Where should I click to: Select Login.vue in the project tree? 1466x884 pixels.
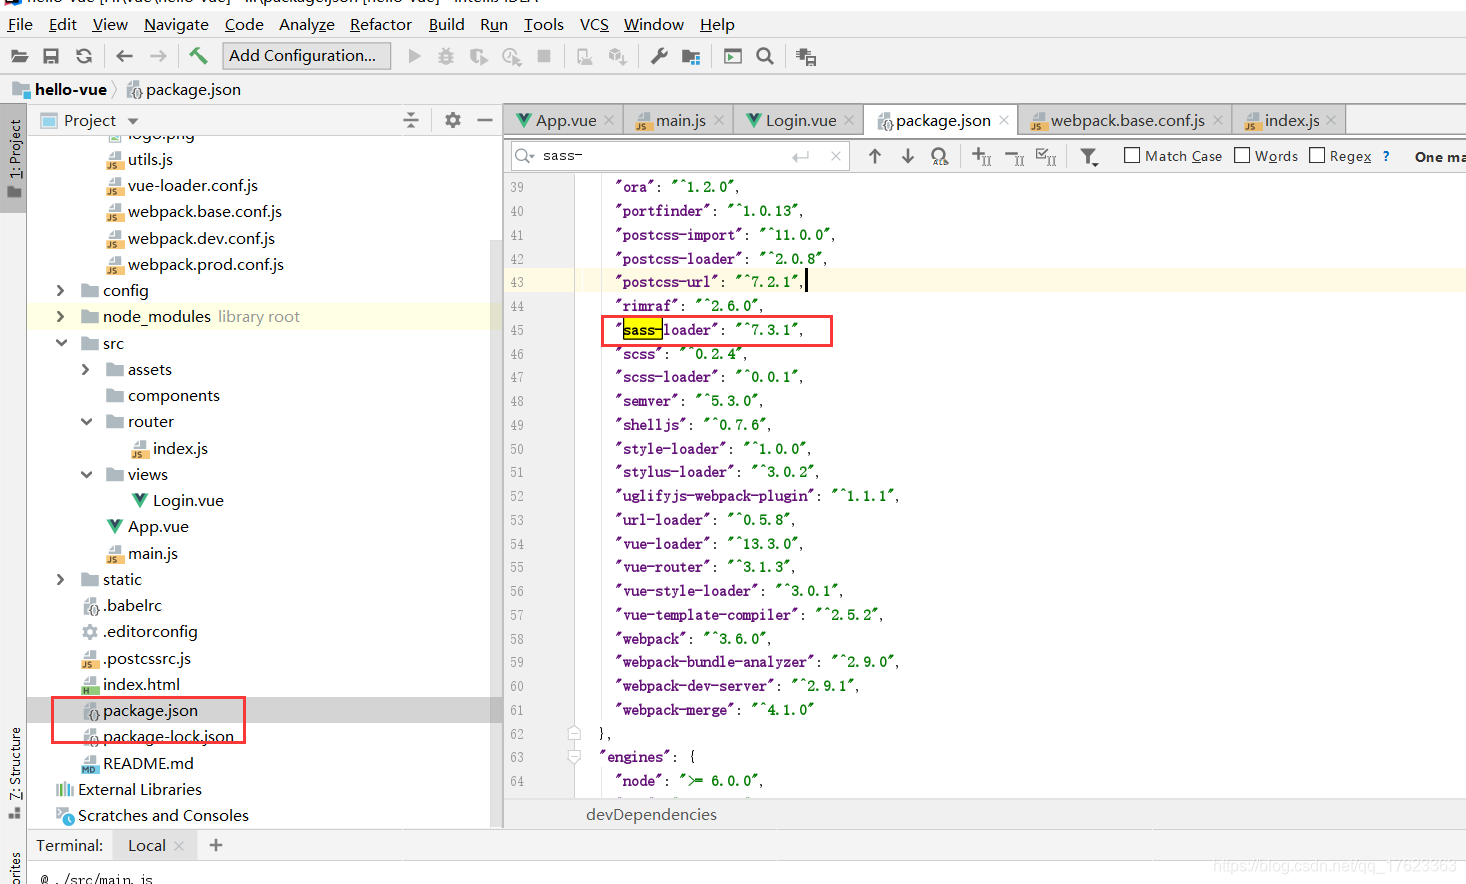click(188, 500)
